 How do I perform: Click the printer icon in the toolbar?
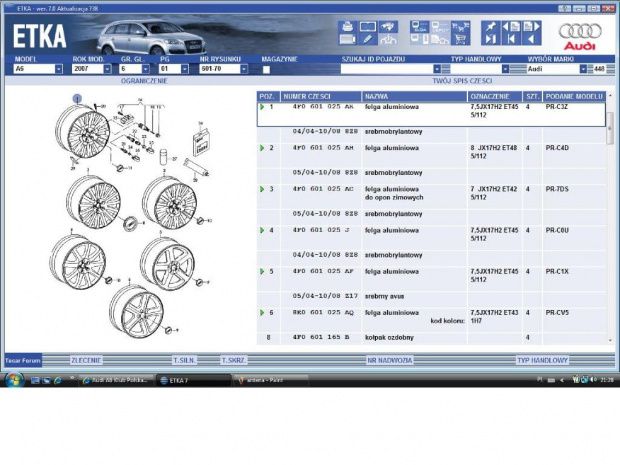(x=348, y=27)
